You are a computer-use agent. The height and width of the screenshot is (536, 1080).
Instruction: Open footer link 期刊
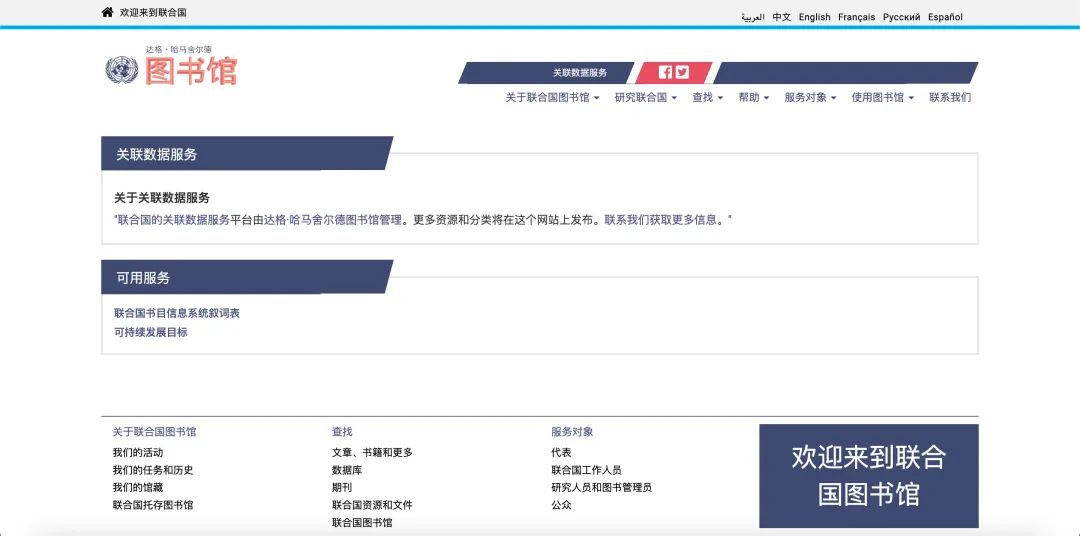tap(342, 488)
